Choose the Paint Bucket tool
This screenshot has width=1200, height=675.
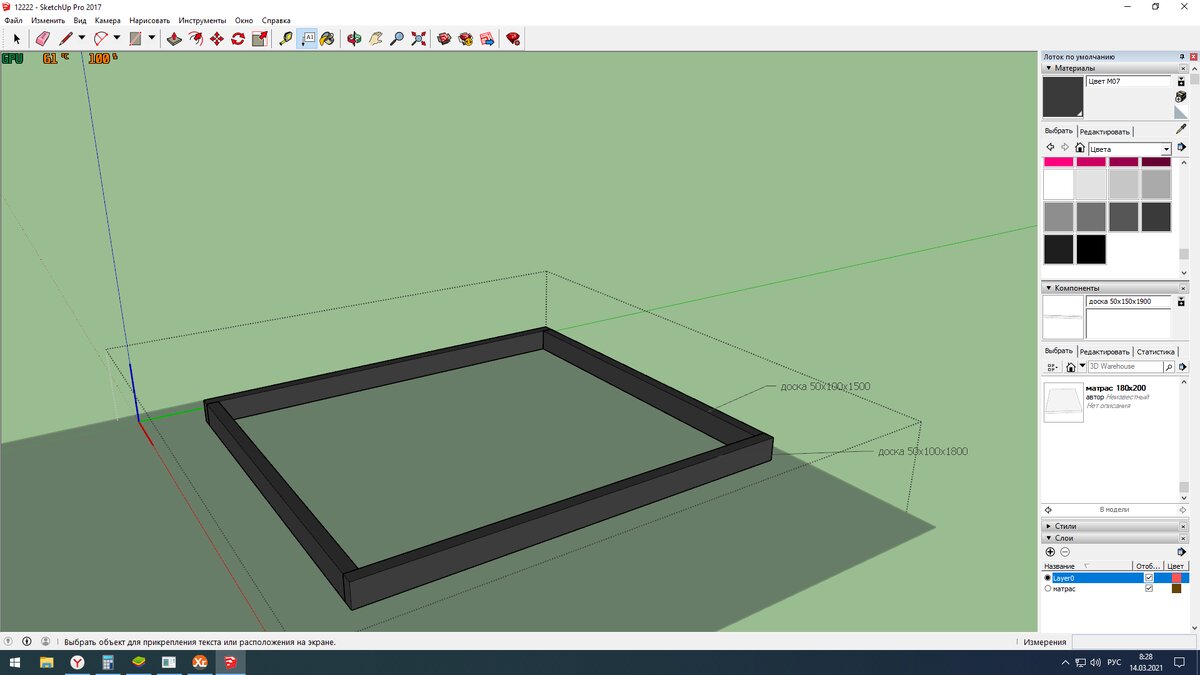(327, 39)
